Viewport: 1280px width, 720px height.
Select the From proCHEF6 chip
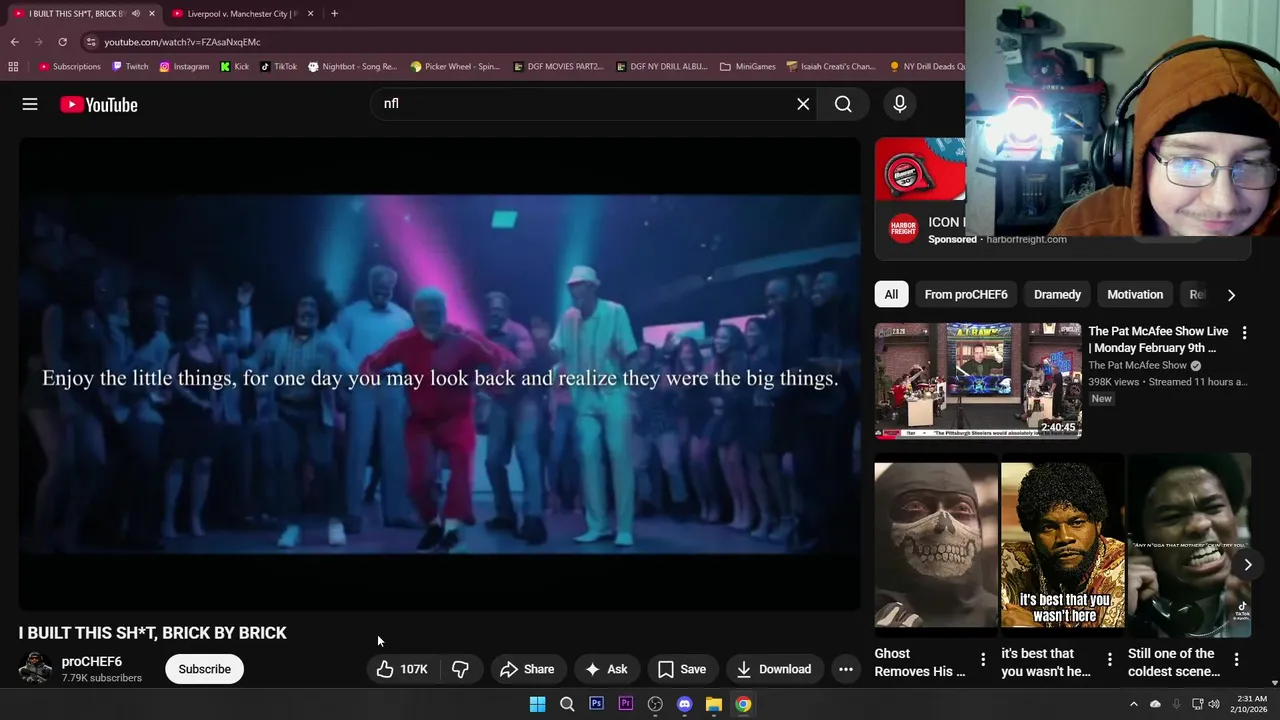[x=966, y=294]
